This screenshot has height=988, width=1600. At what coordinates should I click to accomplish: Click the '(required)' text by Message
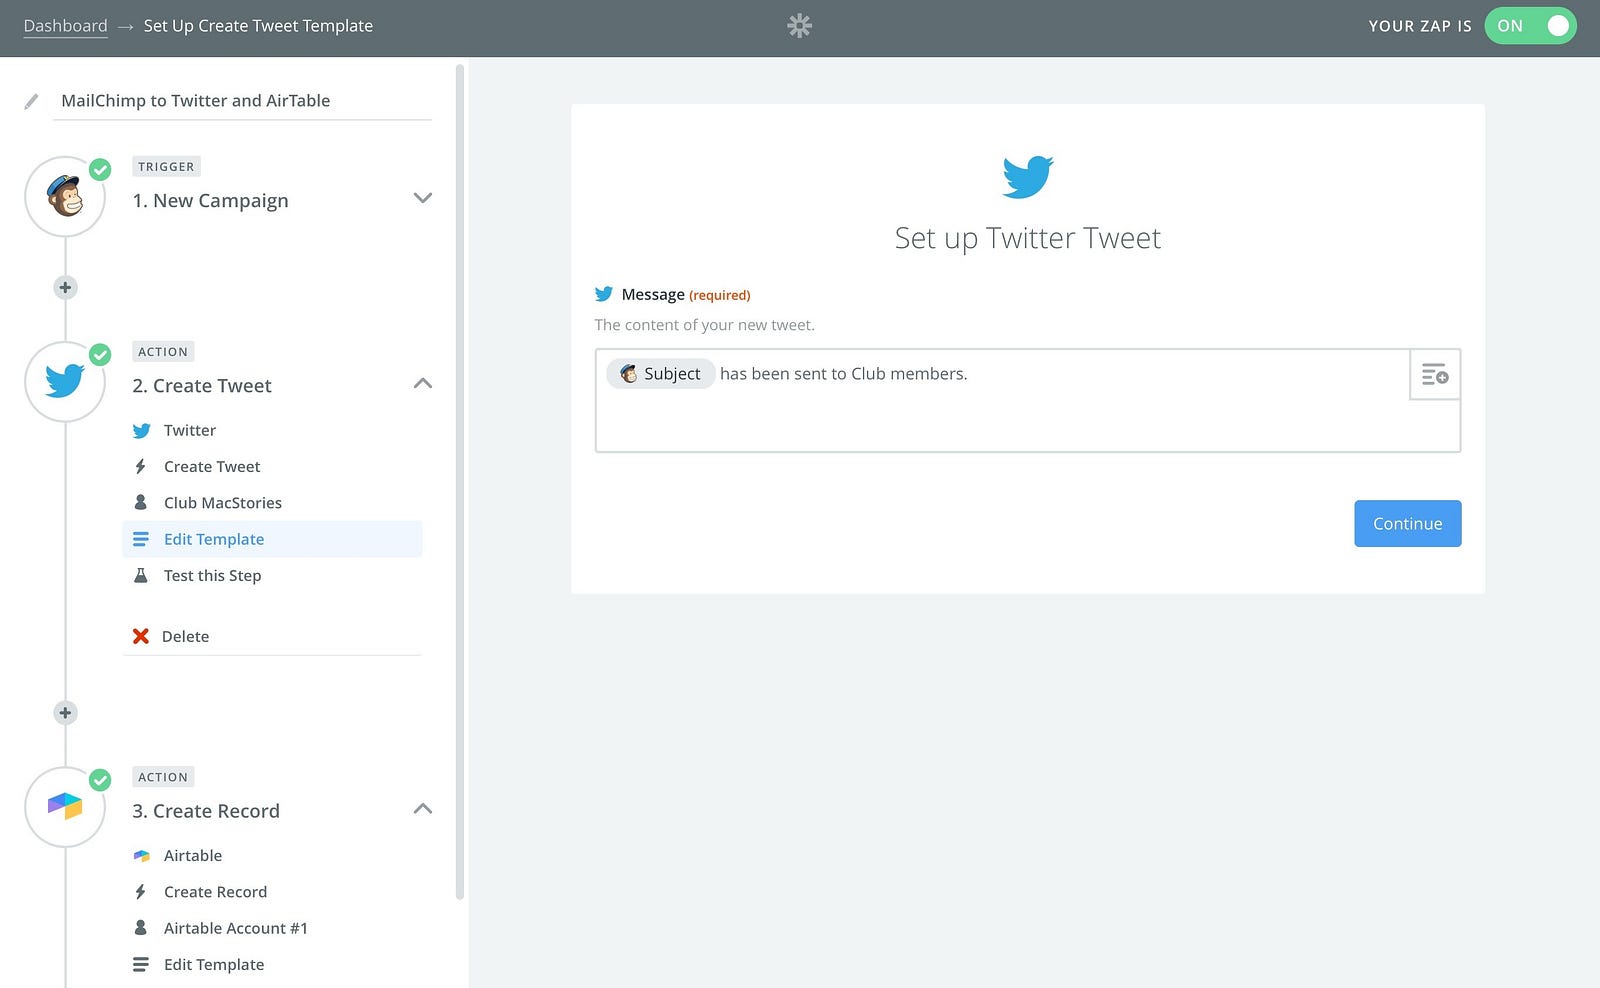720,295
